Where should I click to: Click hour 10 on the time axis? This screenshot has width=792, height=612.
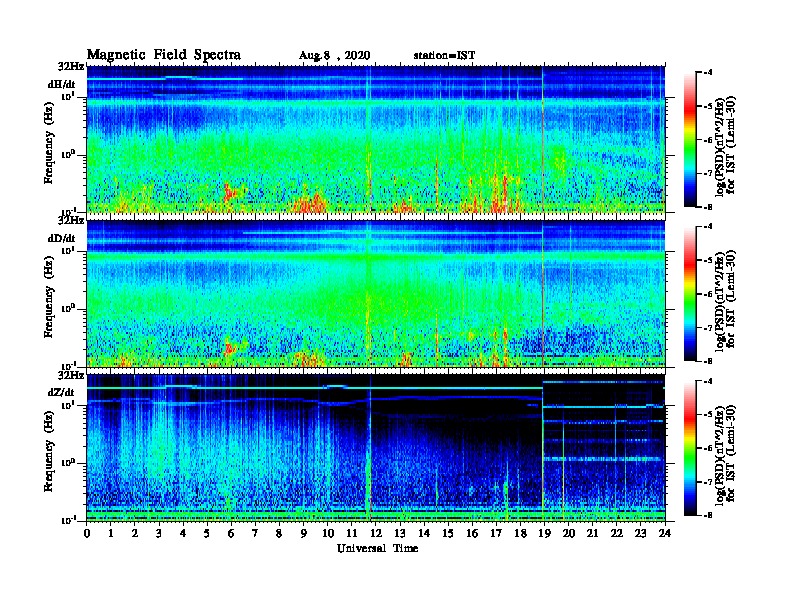[x=328, y=534]
